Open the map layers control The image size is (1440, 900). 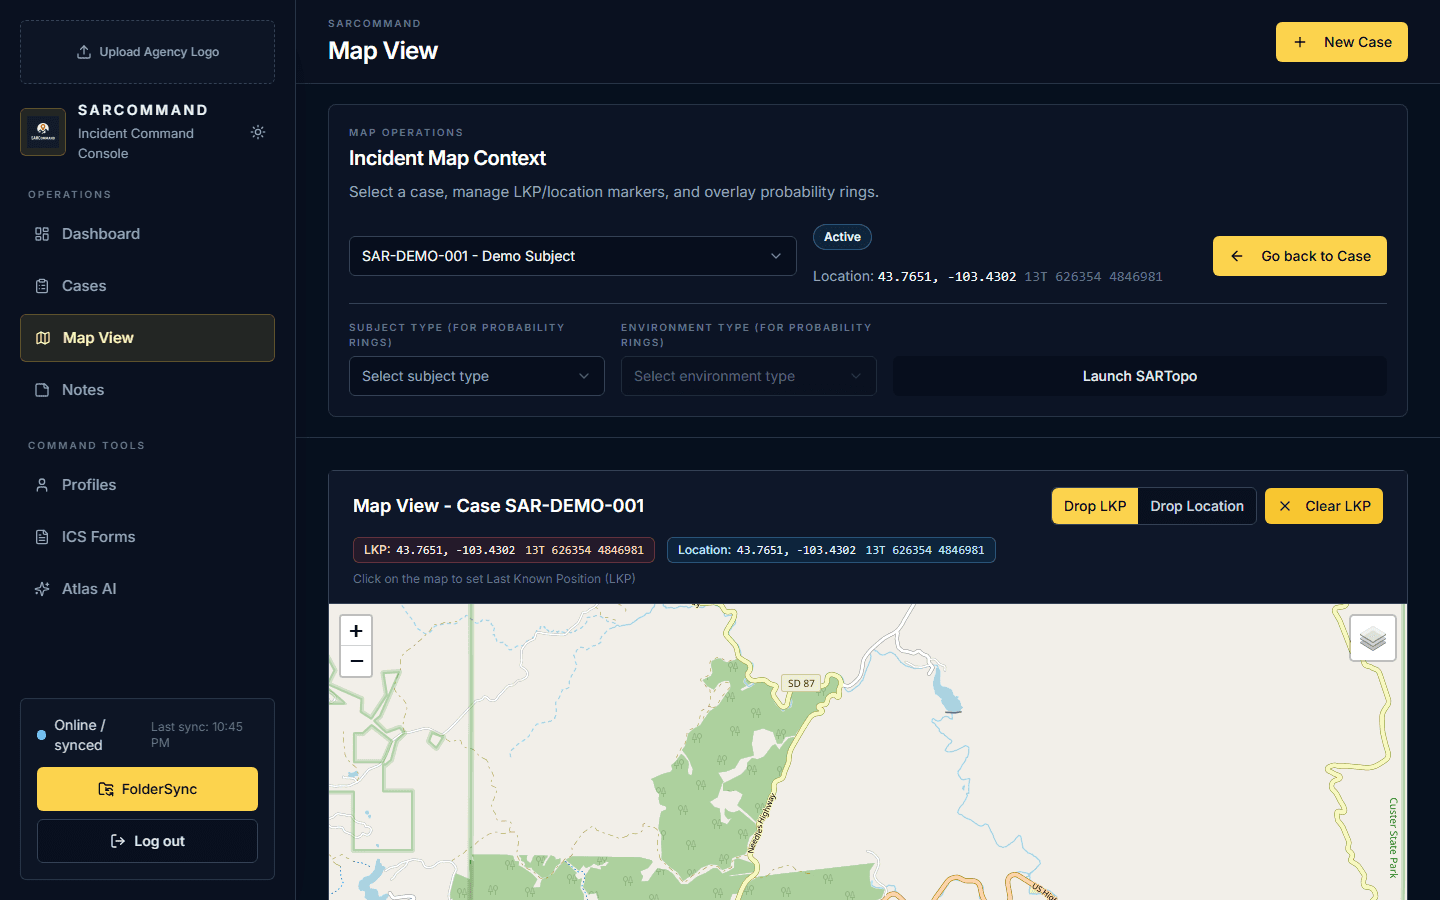(1373, 638)
